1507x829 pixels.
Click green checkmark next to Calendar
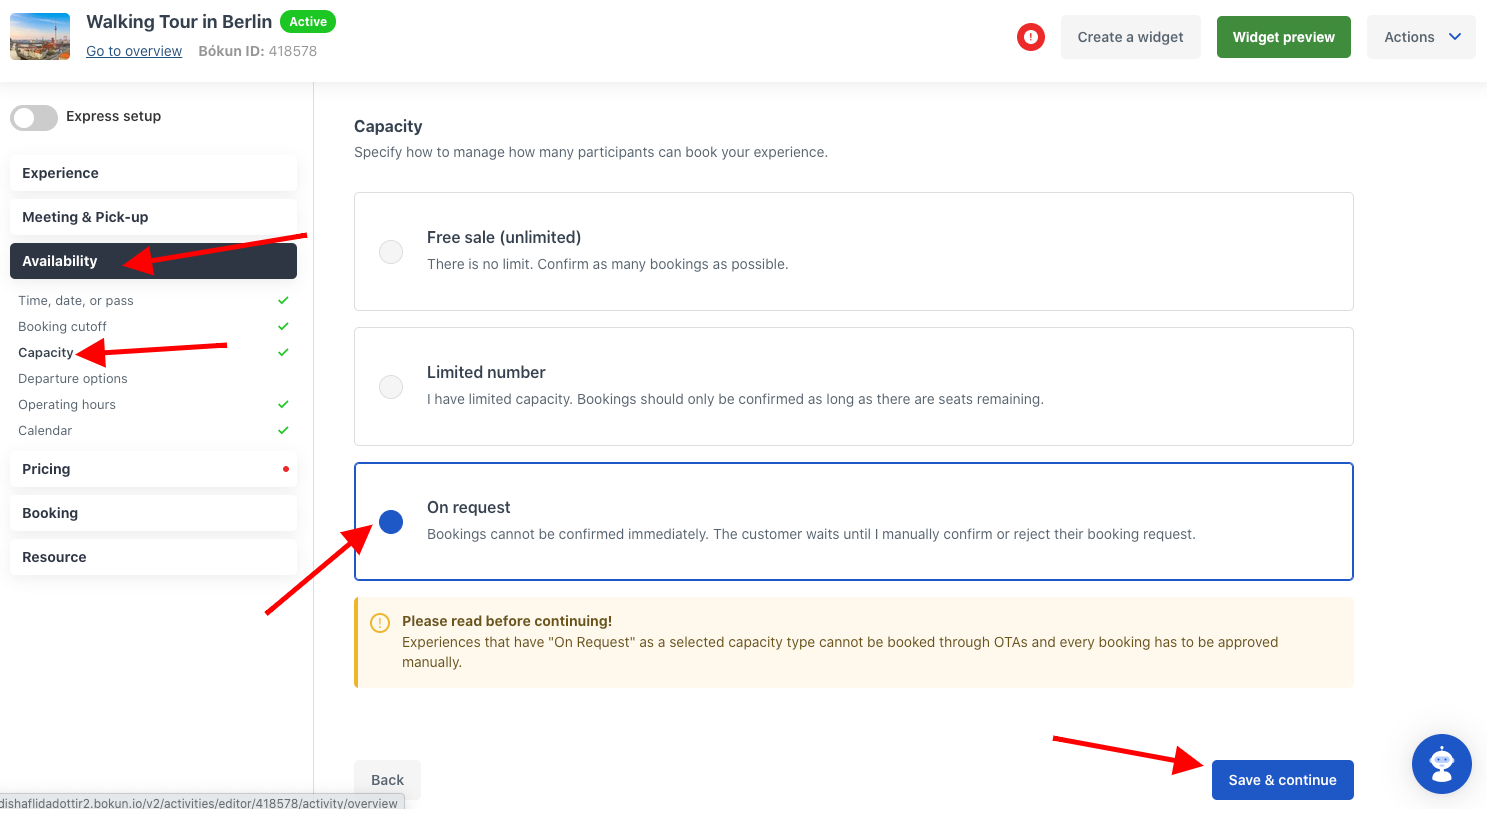tap(283, 430)
